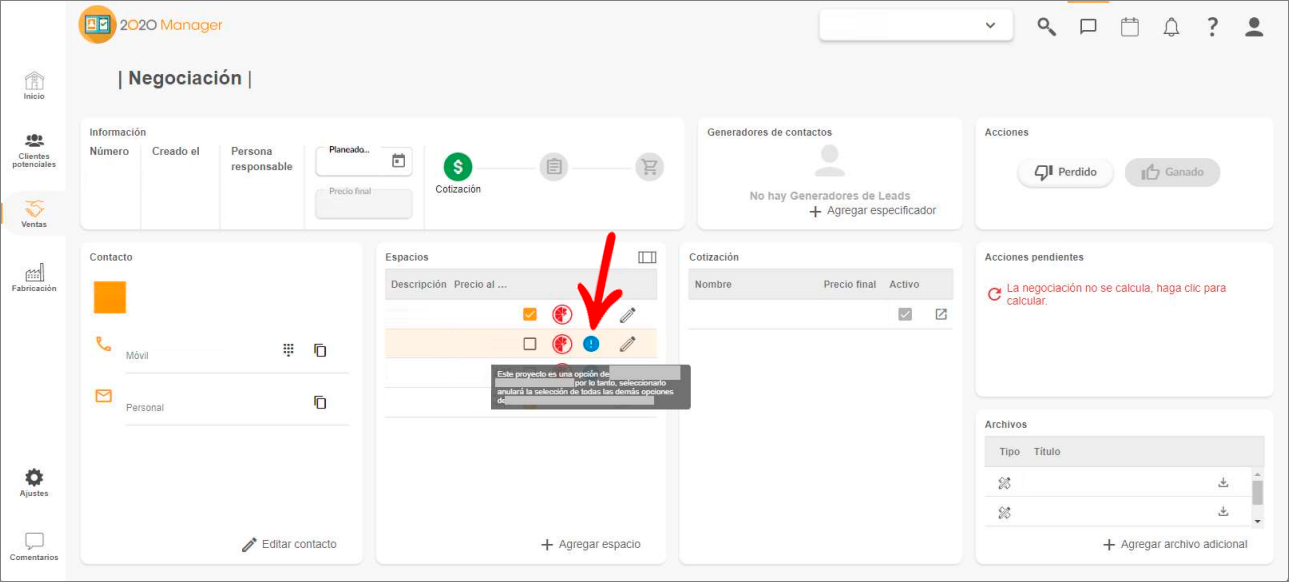Screen dimensions: 1289x582
Task: Click the Tipo column header in Archivos
Action: (1010, 451)
